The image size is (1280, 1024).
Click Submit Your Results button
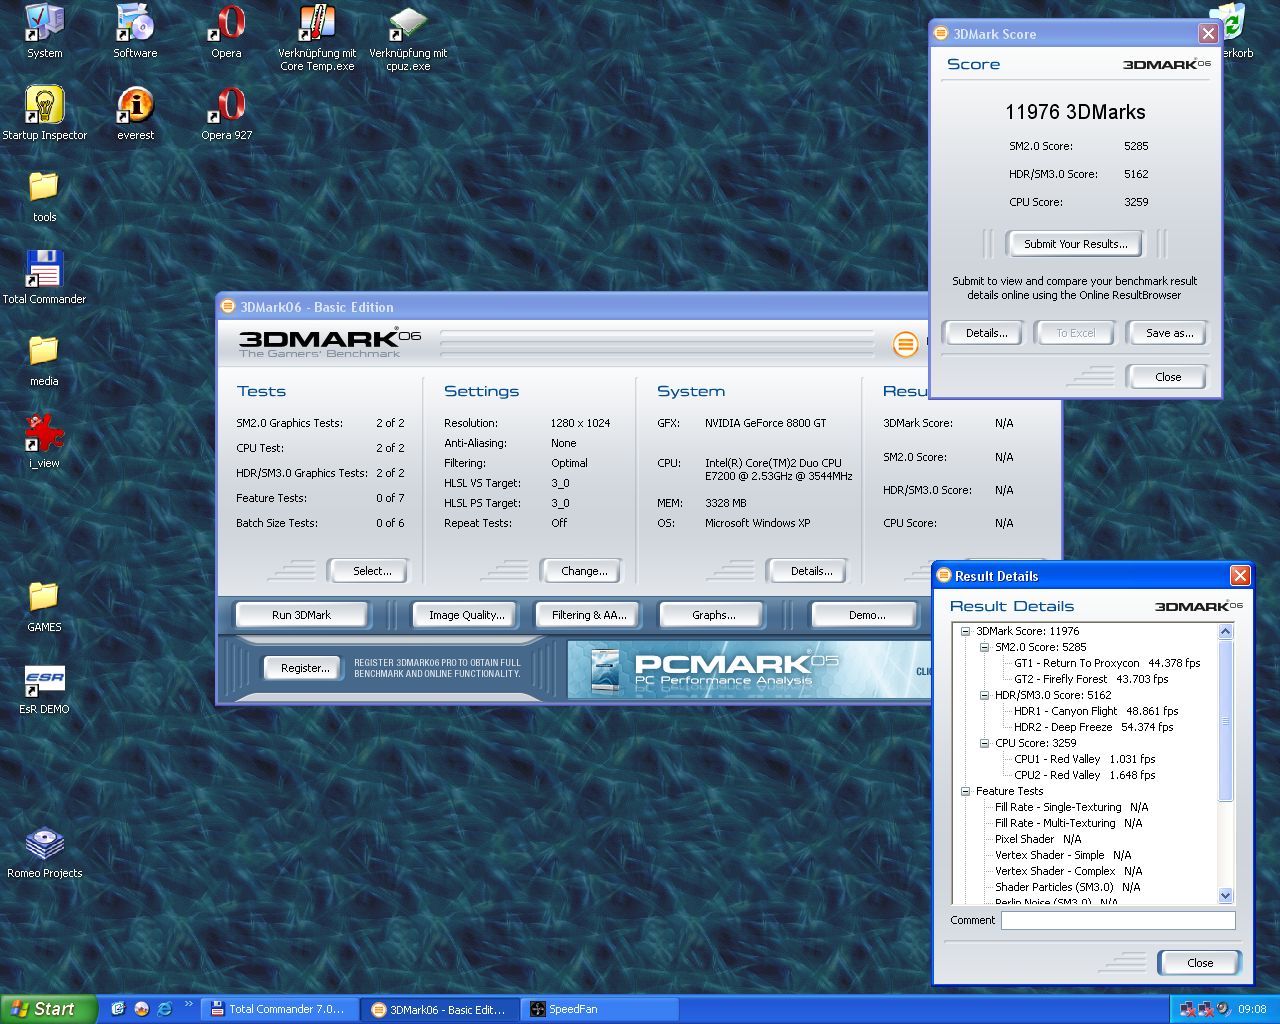click(x=1075, y=244)
